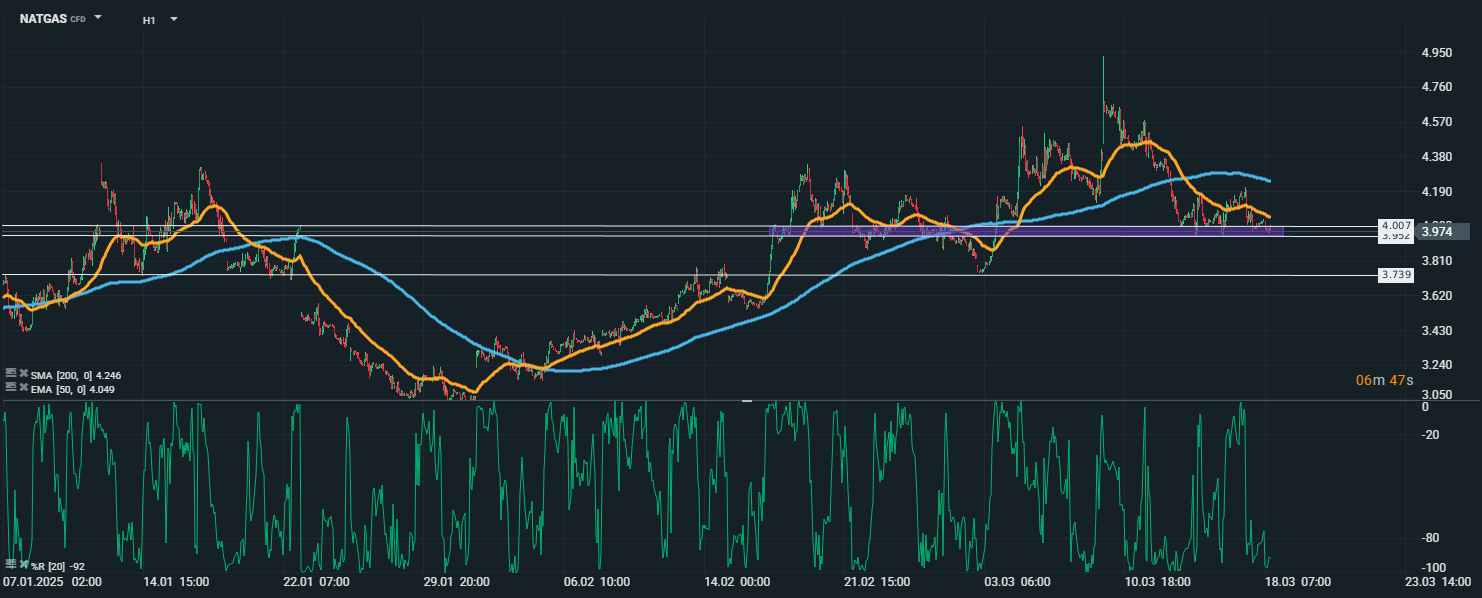Click the H1 timeframe label
The width and height of the screenshot is (1482, 598).
click(x=149, y=19)
